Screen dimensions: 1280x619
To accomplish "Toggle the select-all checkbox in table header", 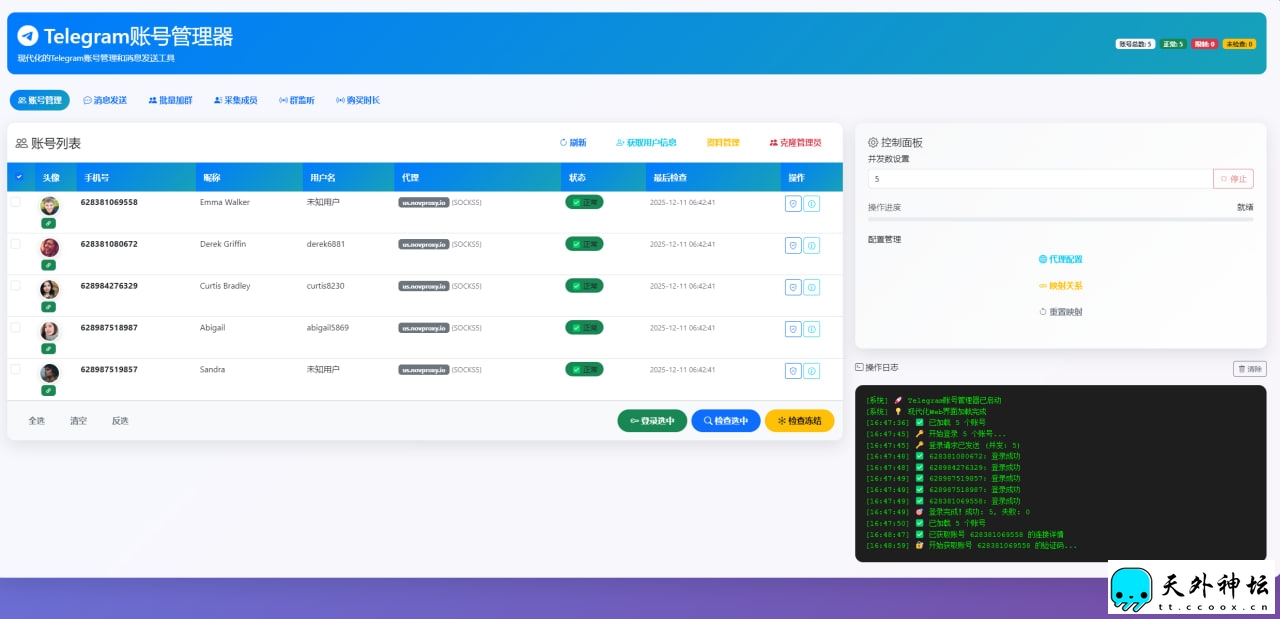I will 19,177.
